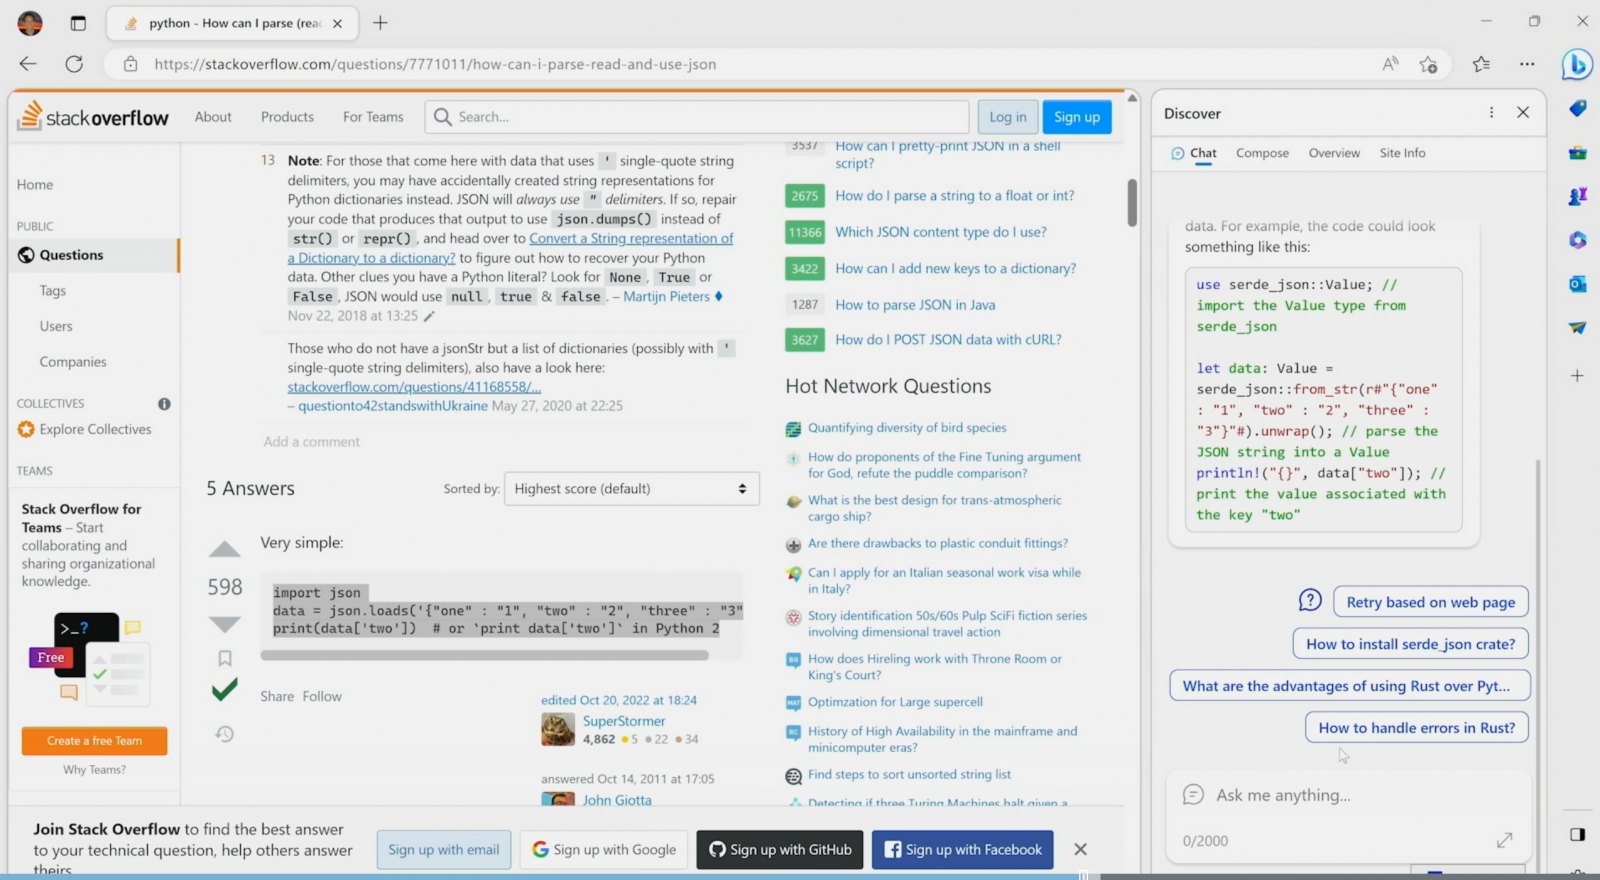1600x880 pixels.
Task: Click Add a comment link
Action: pyautogui.click(x=311, y=442)
